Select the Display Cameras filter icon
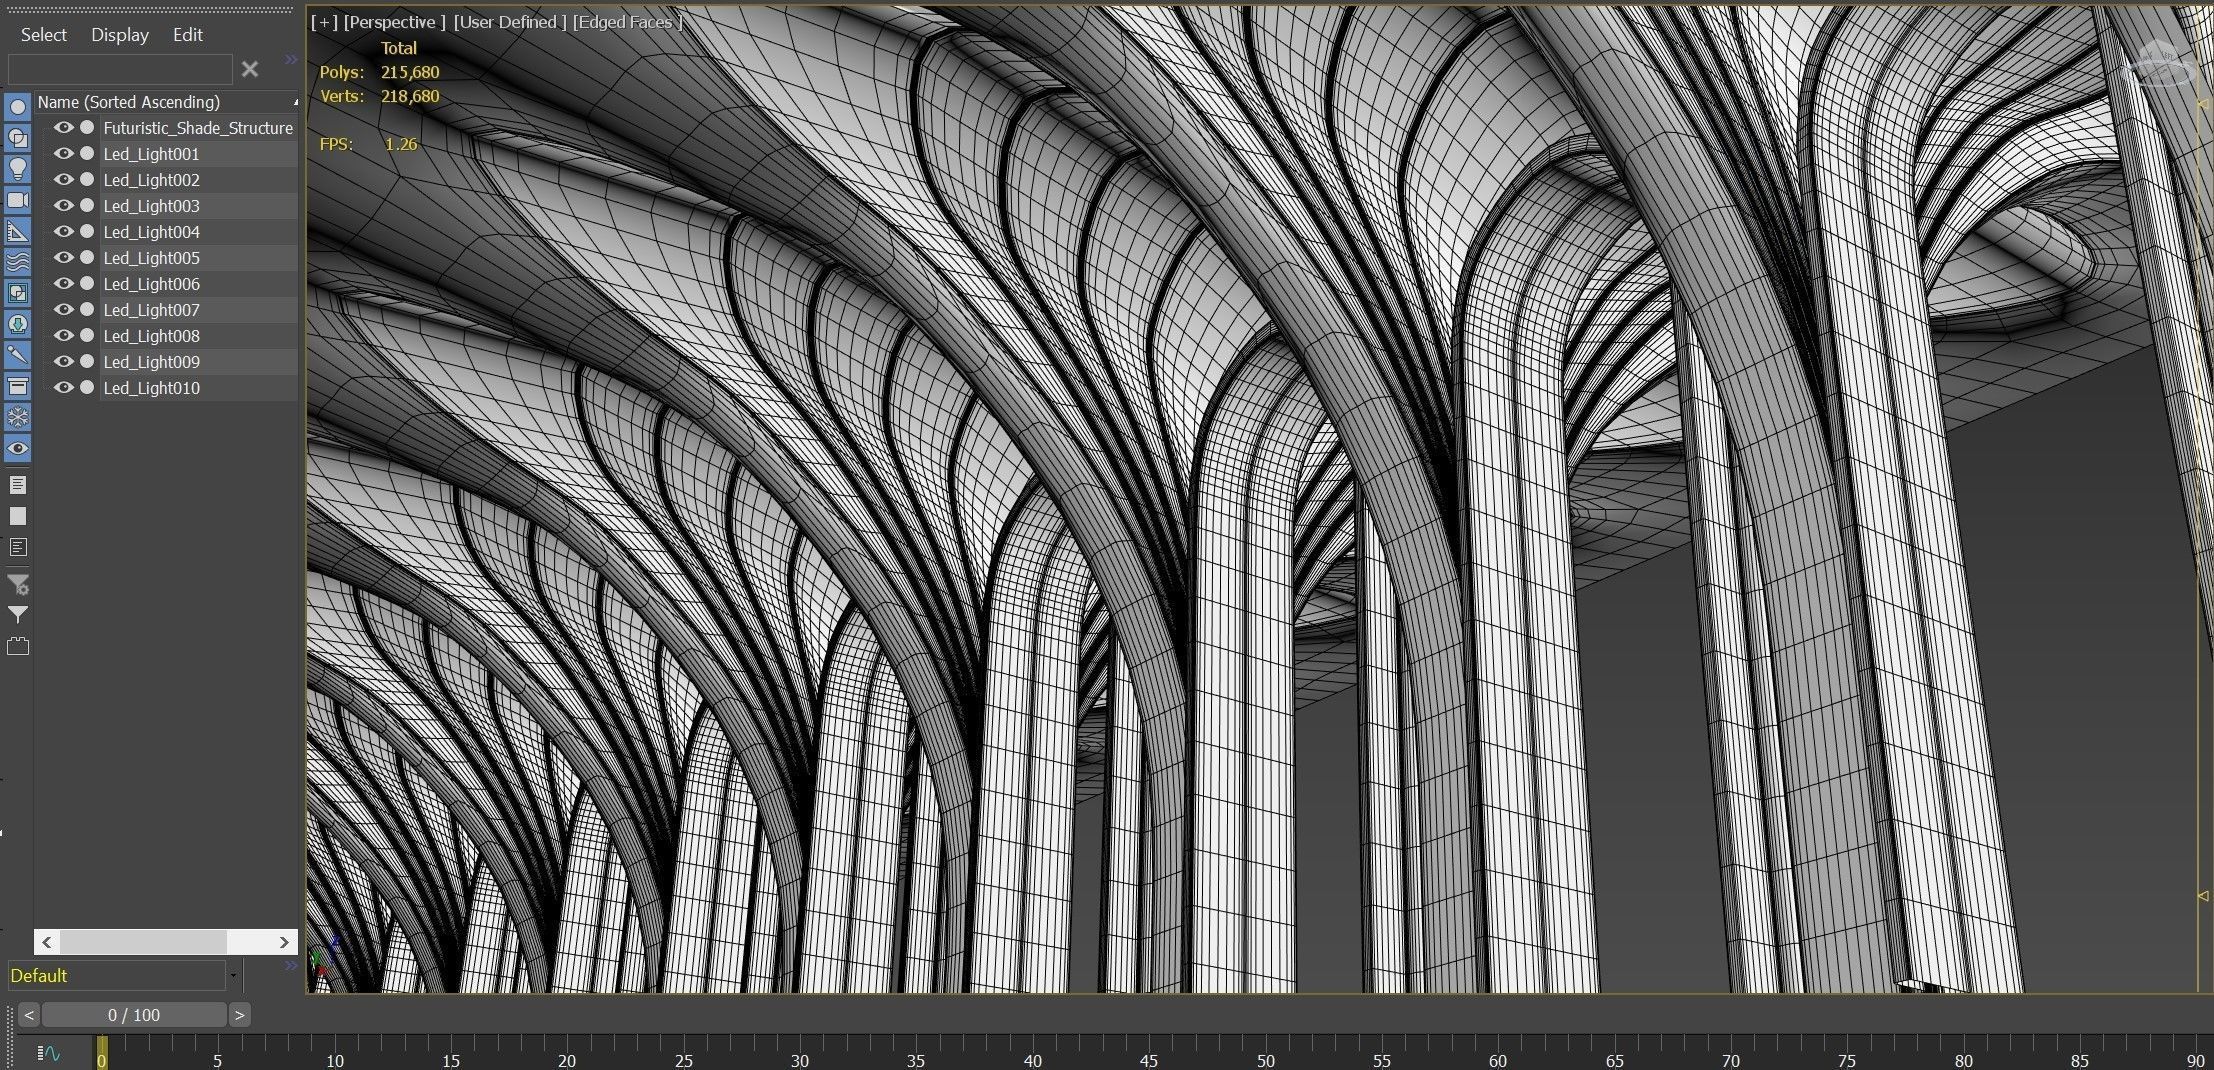The height and width of the screenshot is (1070, 2214). [17, 200]
